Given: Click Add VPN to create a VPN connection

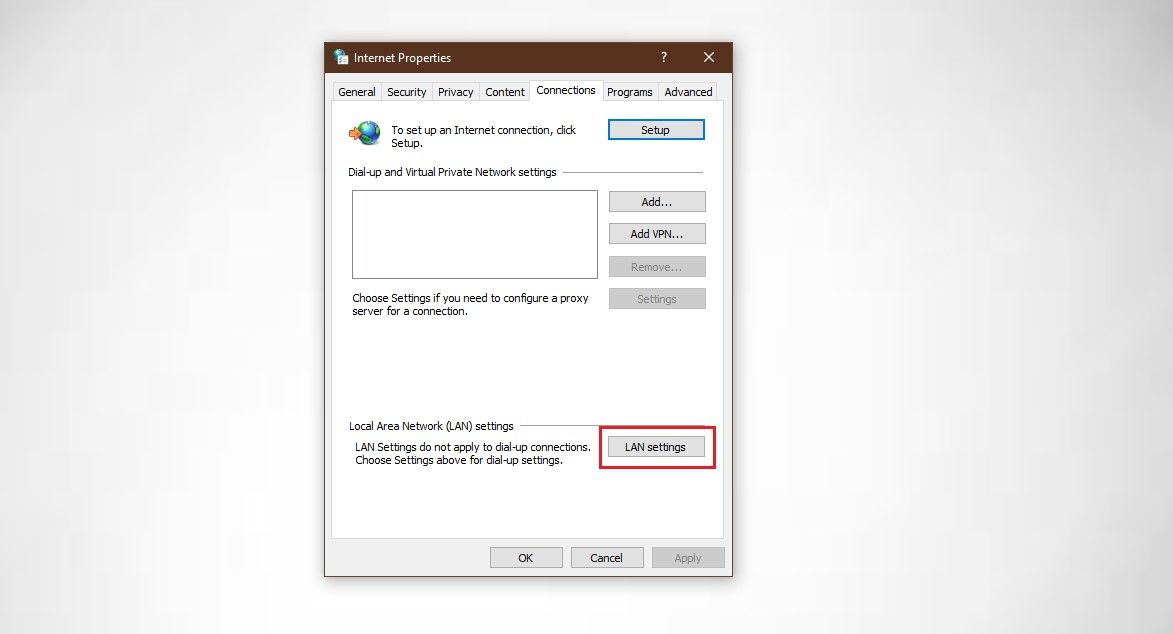Looking at the screenshot, I should pos(656,233).
